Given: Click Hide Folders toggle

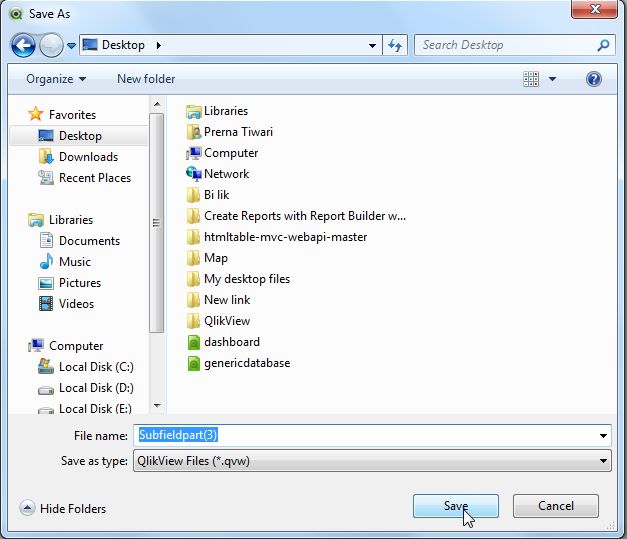Looking at the screenshot, I should click(63, 508).
